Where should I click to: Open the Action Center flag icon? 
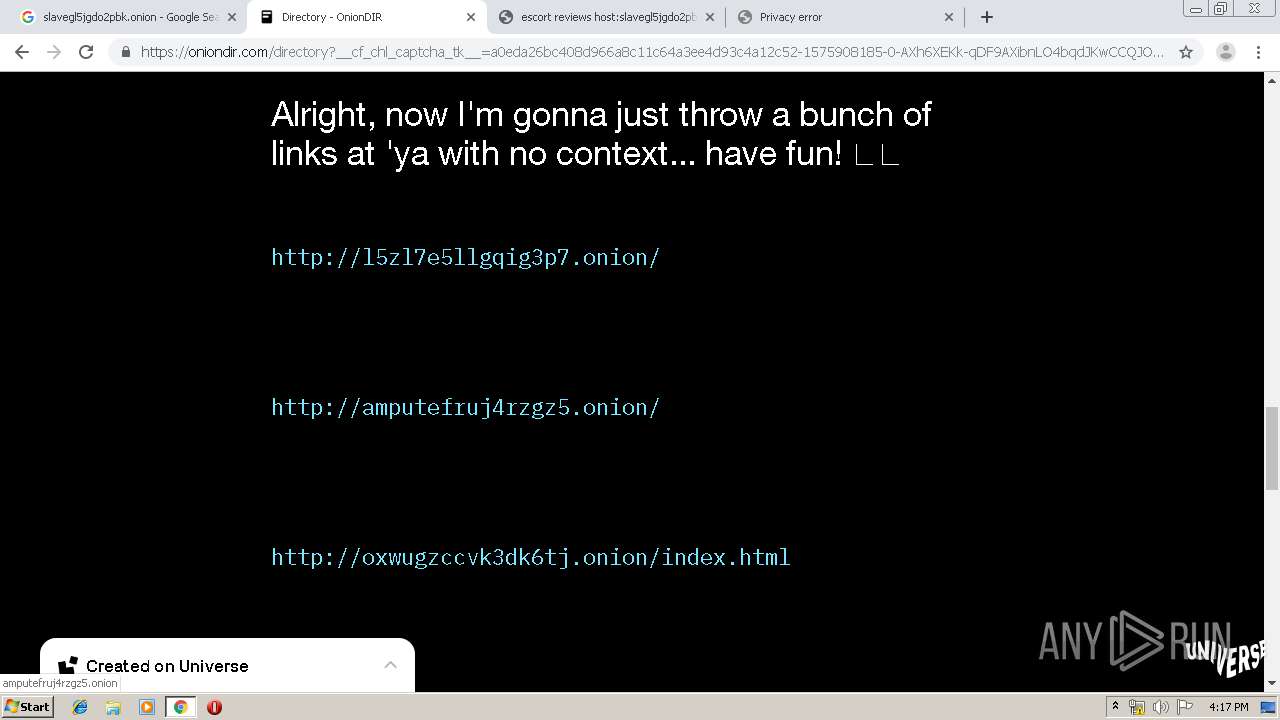click(1185, 707)
